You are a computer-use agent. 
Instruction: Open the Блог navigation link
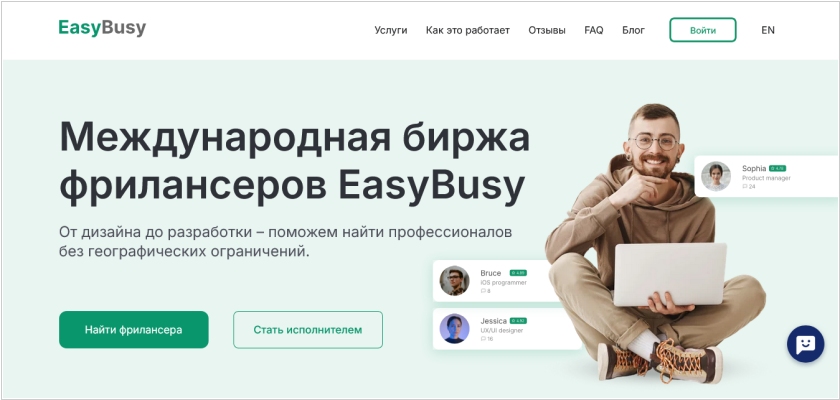click(633, 31)
